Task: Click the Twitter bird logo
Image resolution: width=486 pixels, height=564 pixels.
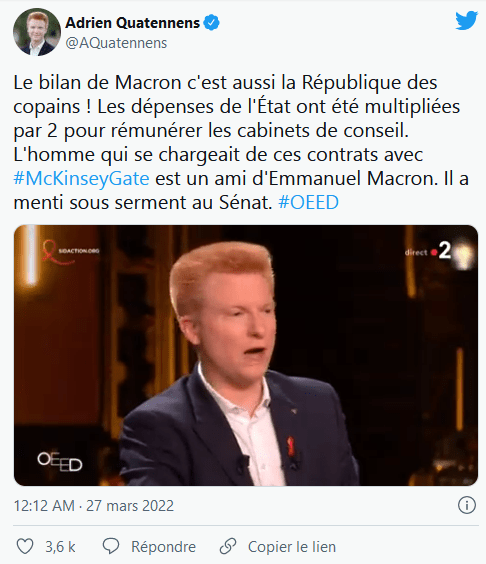Action: [467, 21]
